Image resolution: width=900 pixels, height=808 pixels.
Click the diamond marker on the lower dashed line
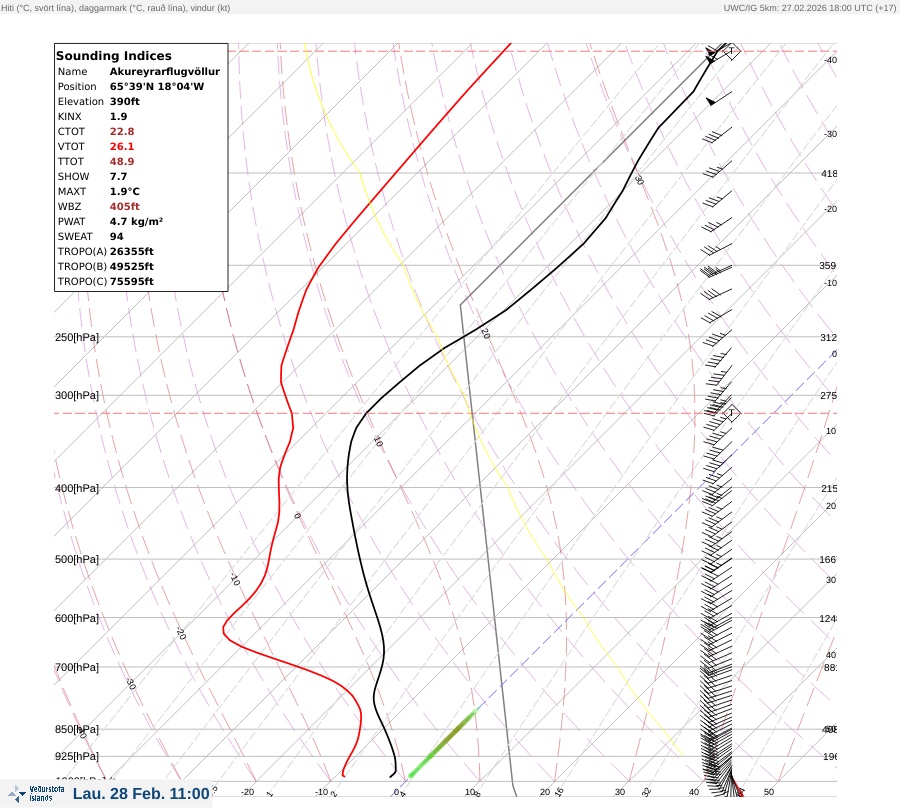[x=731, y=413]
